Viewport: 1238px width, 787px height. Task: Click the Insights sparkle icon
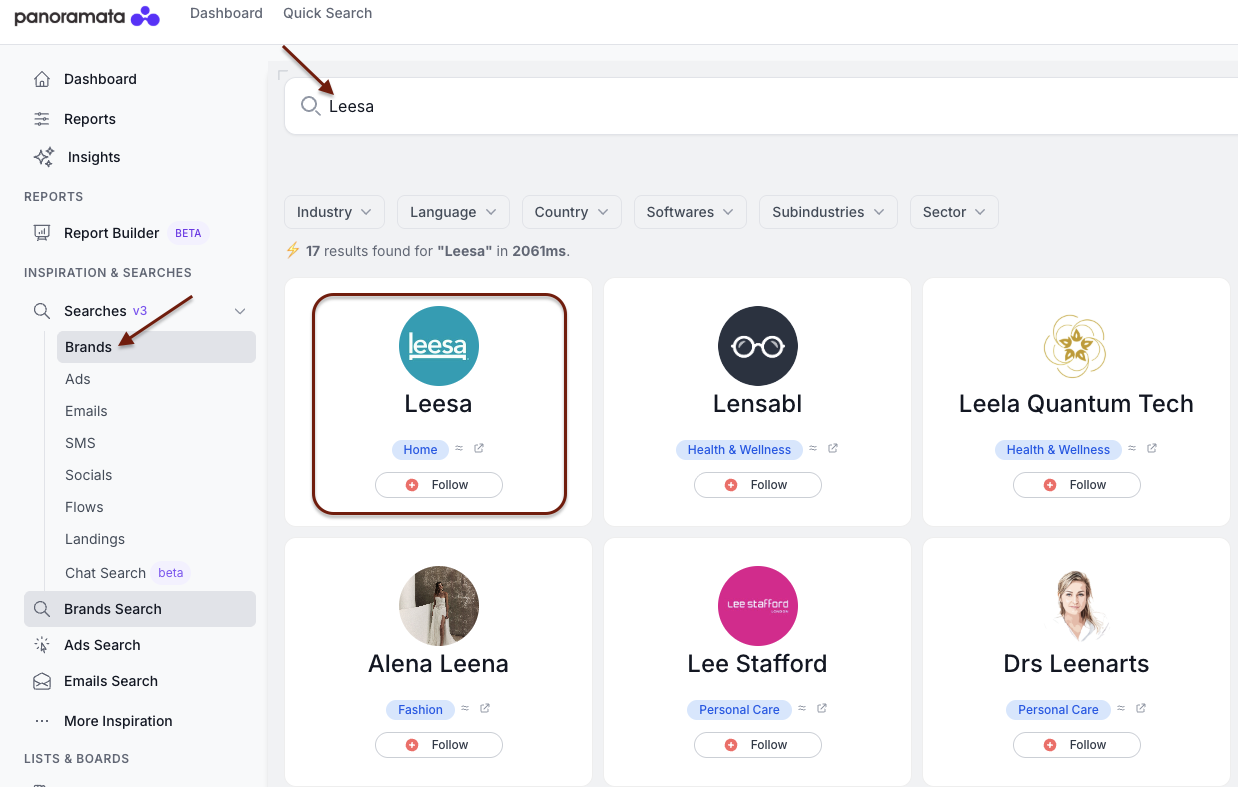click(x=44, y=157)
